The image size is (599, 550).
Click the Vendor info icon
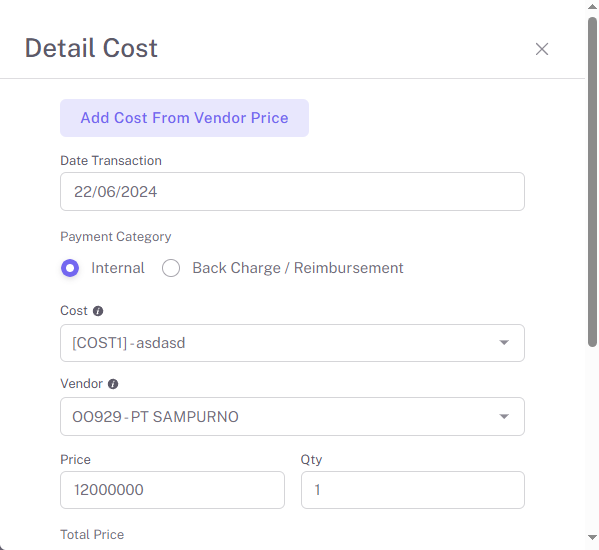113,384
